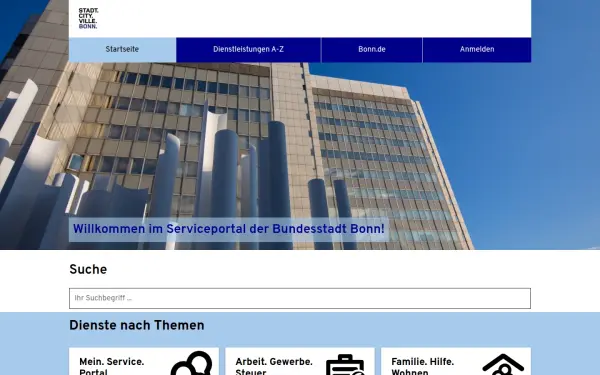
Task: Open the 'Mein. Service. Portal' card
Action: 144,361
